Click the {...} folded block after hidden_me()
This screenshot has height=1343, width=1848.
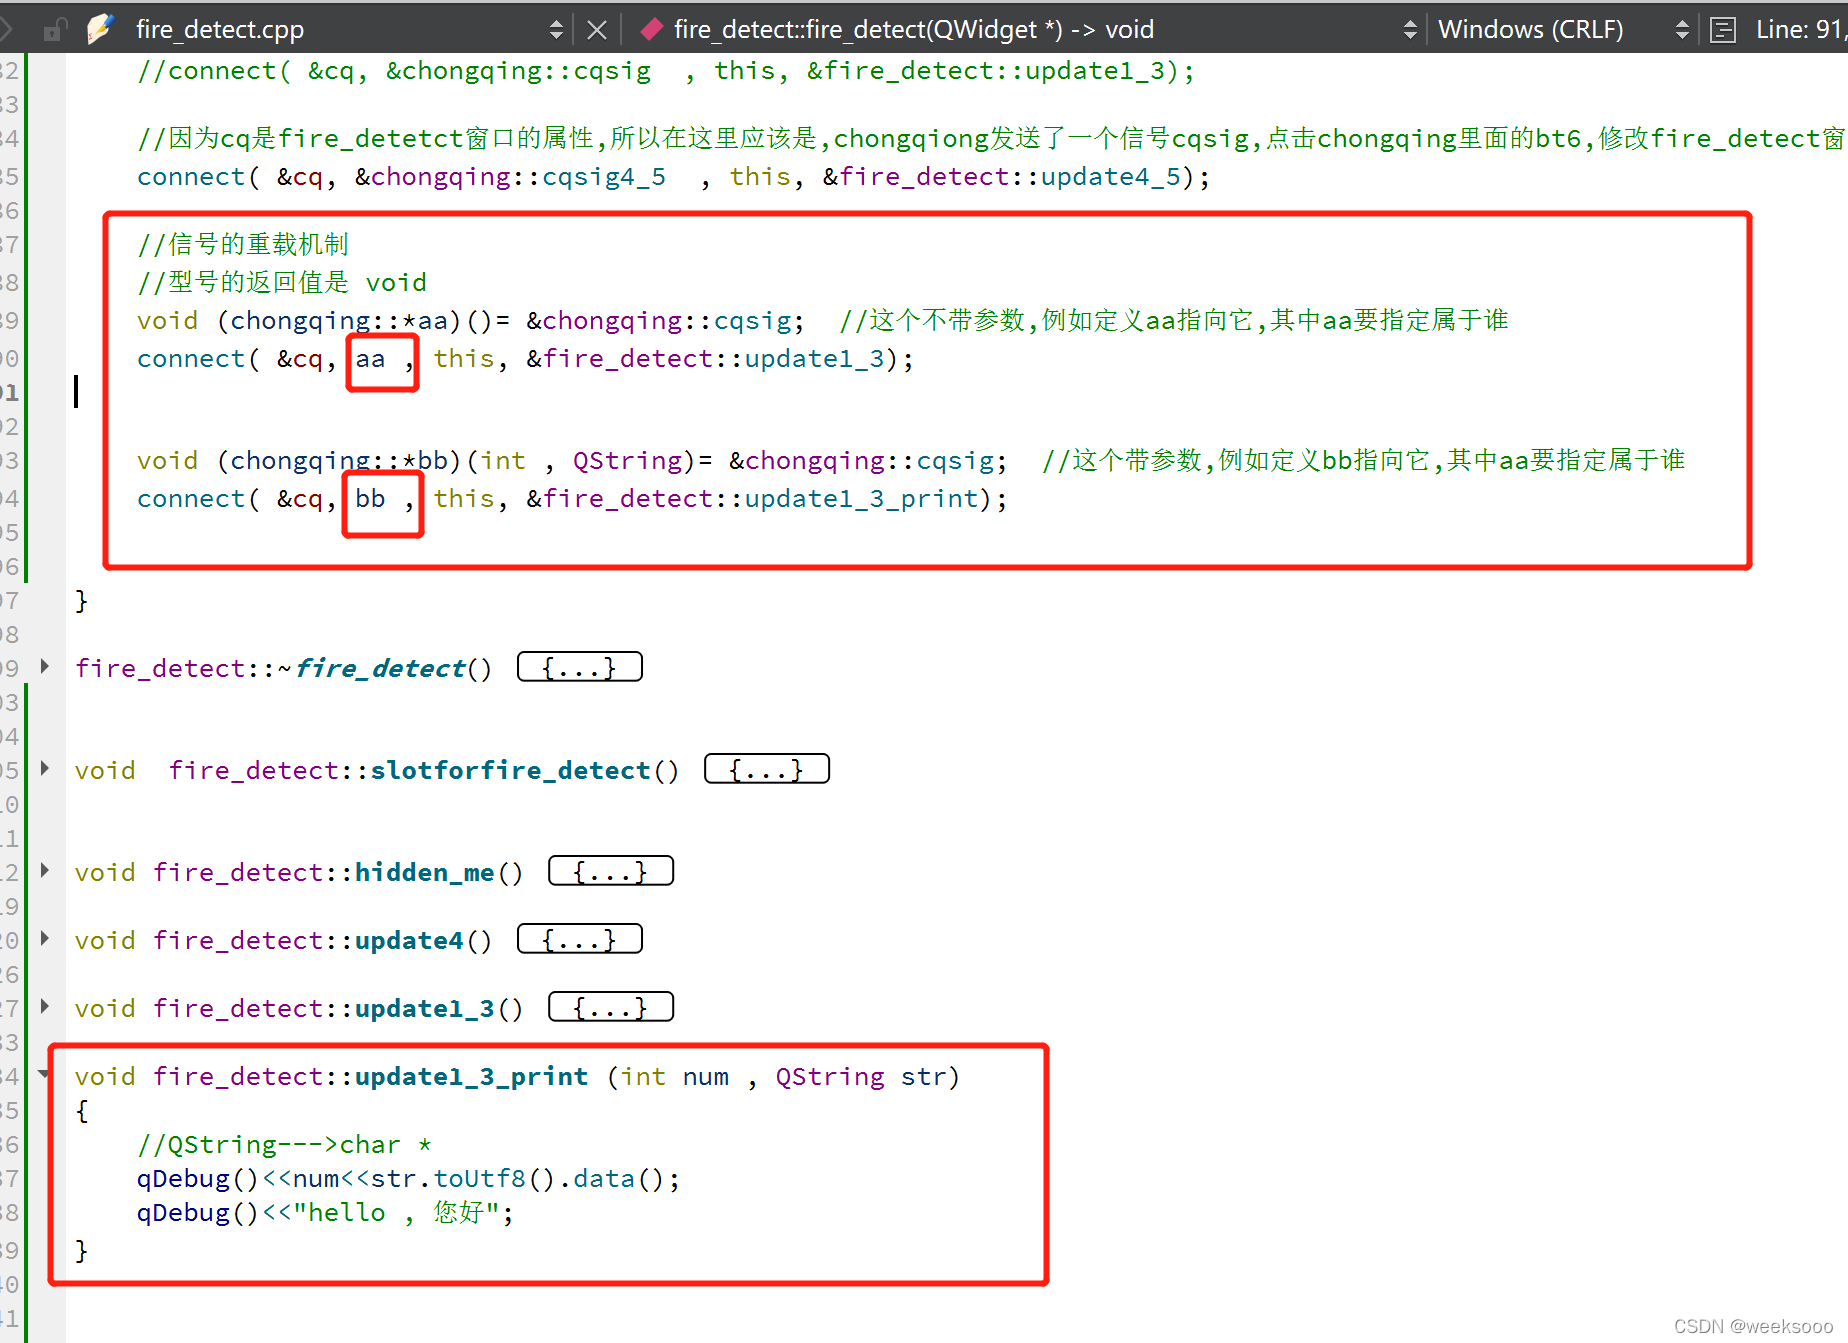pyautogui.click(x=611, y=871)
